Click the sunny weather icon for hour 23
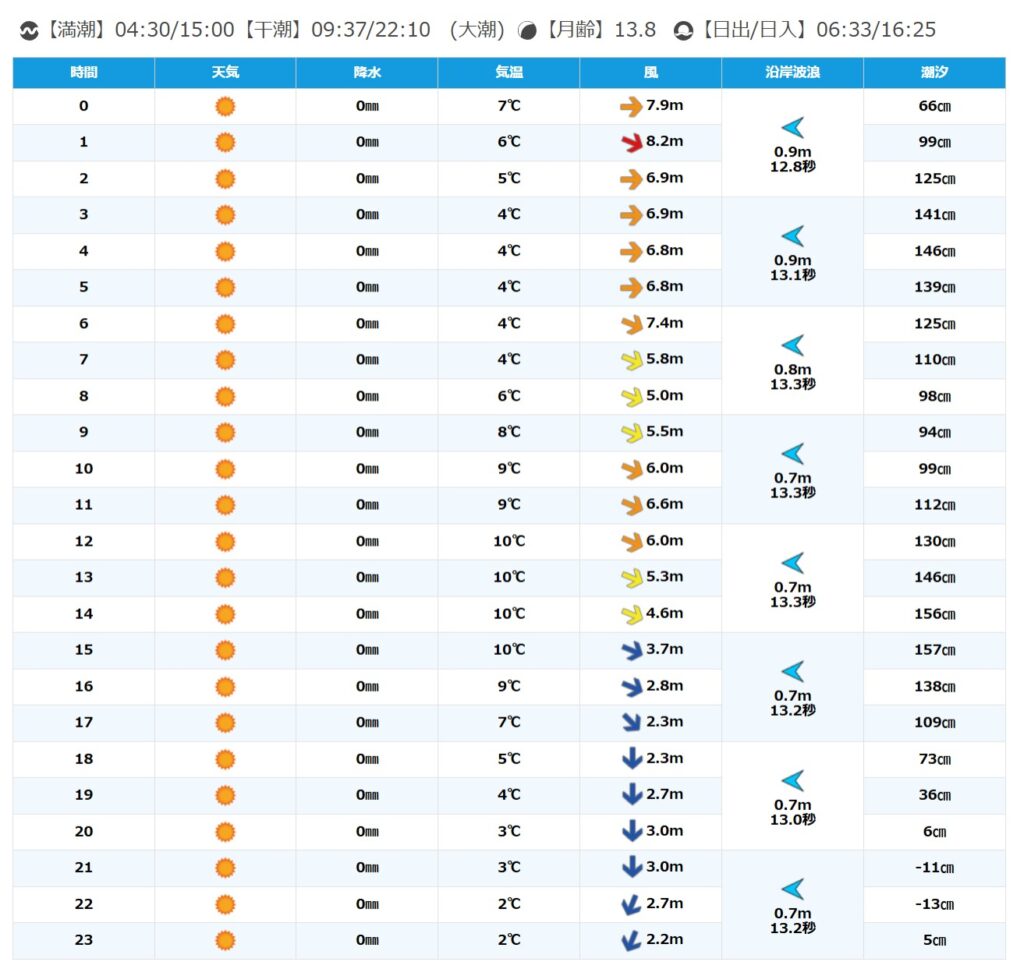 pos(225,940)
